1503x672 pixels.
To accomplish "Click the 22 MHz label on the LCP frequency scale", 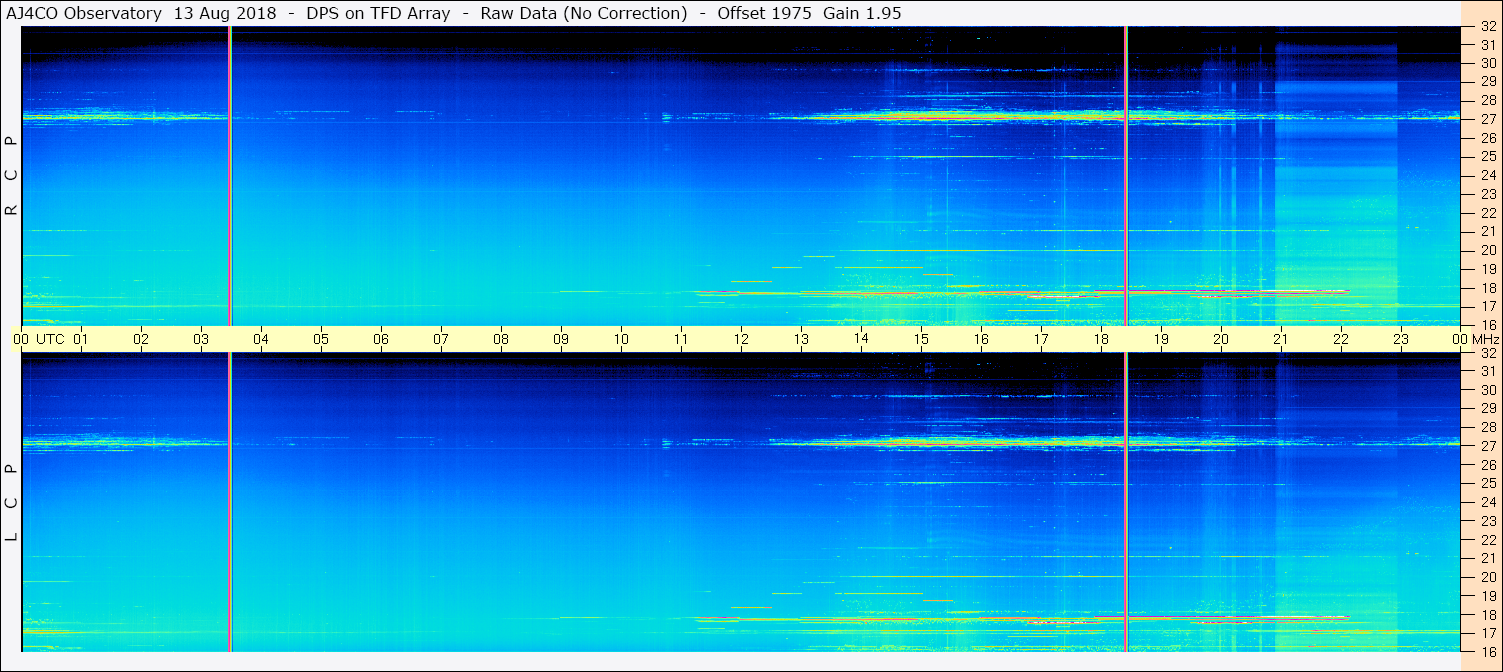I will click(x=1488, y=539).
